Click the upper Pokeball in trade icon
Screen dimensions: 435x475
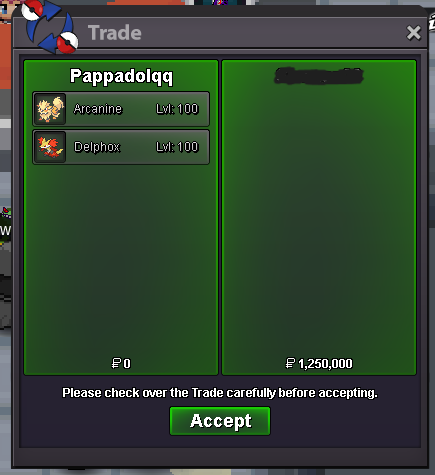tap(32, 9)
